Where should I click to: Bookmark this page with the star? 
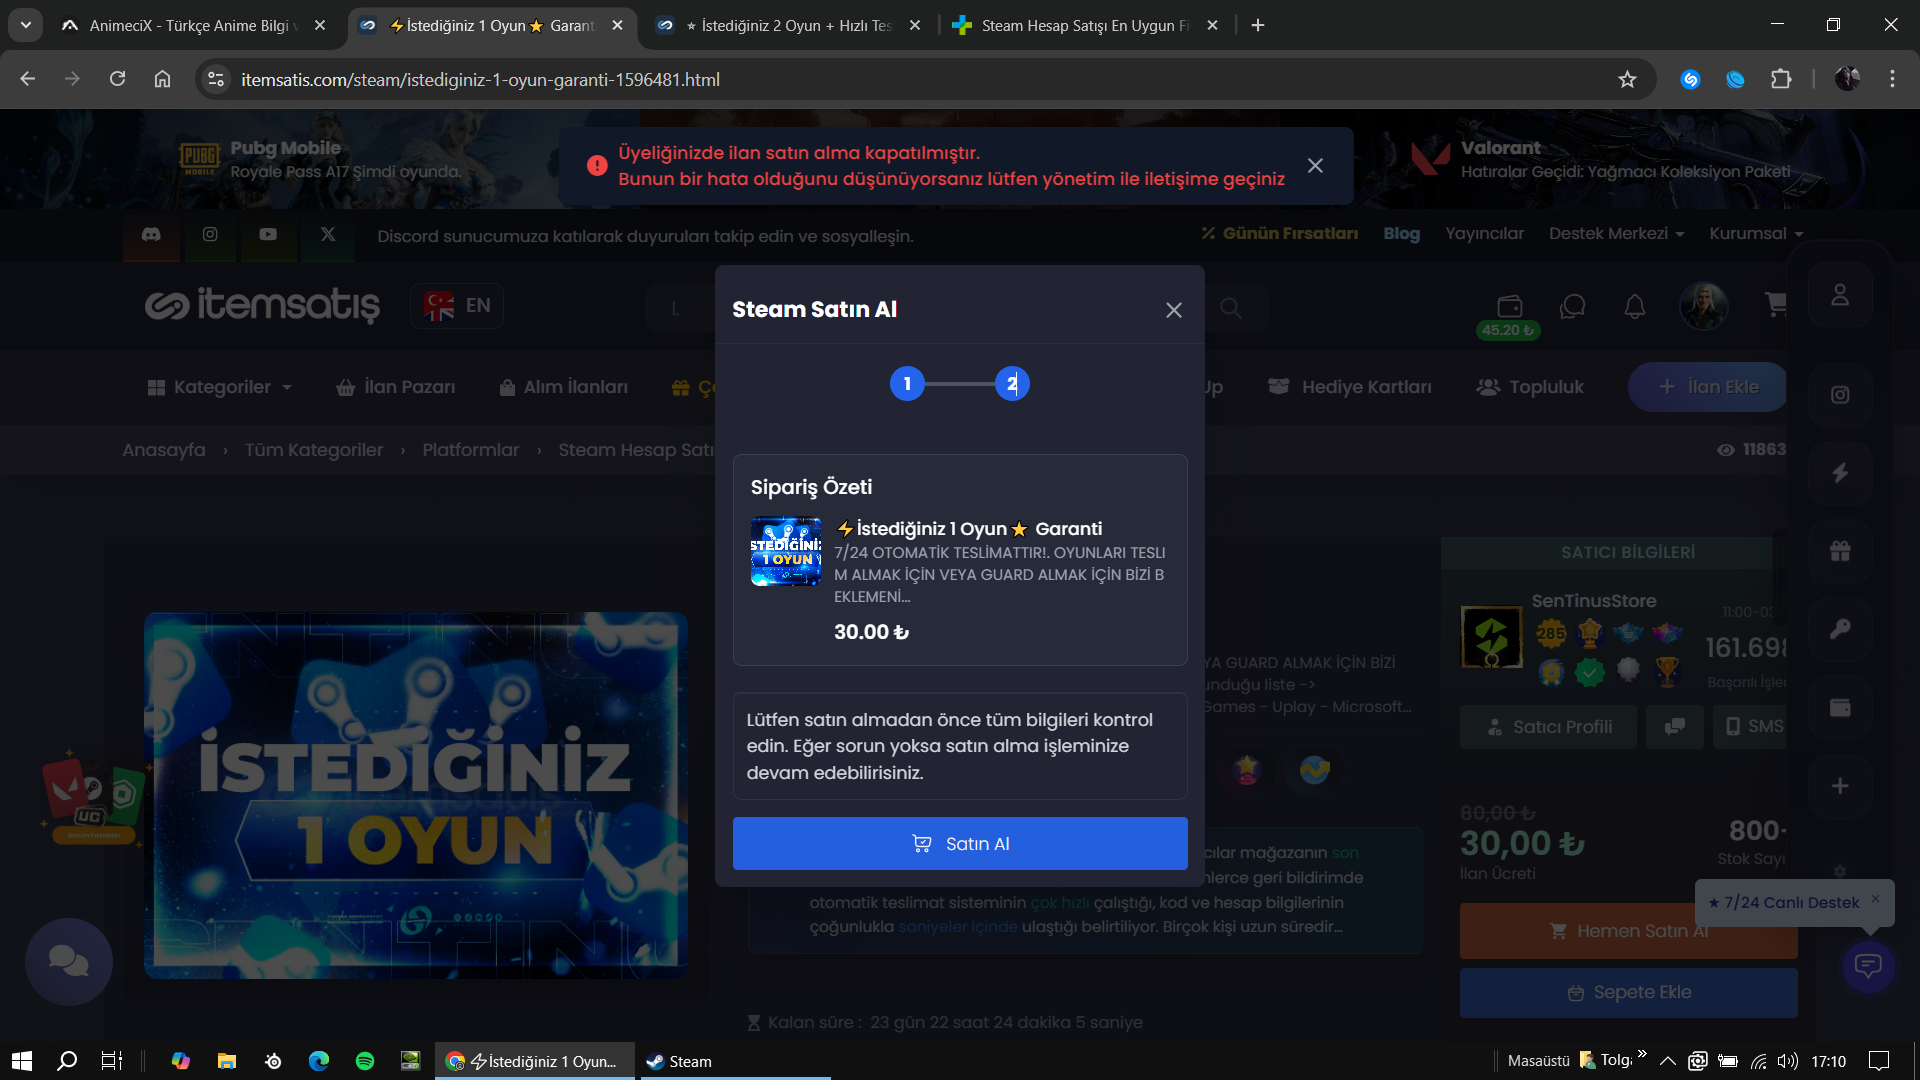click(x=1627, y=79)
